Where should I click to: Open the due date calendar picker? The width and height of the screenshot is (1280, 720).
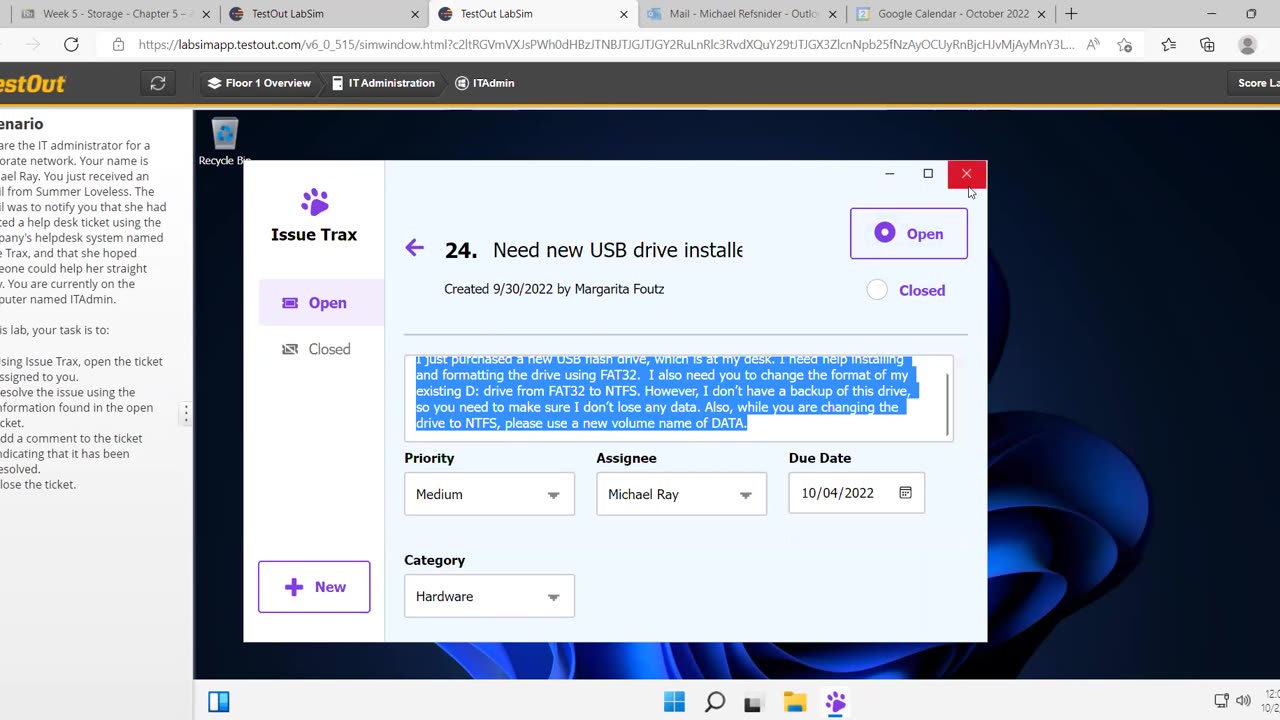(905, 493)
